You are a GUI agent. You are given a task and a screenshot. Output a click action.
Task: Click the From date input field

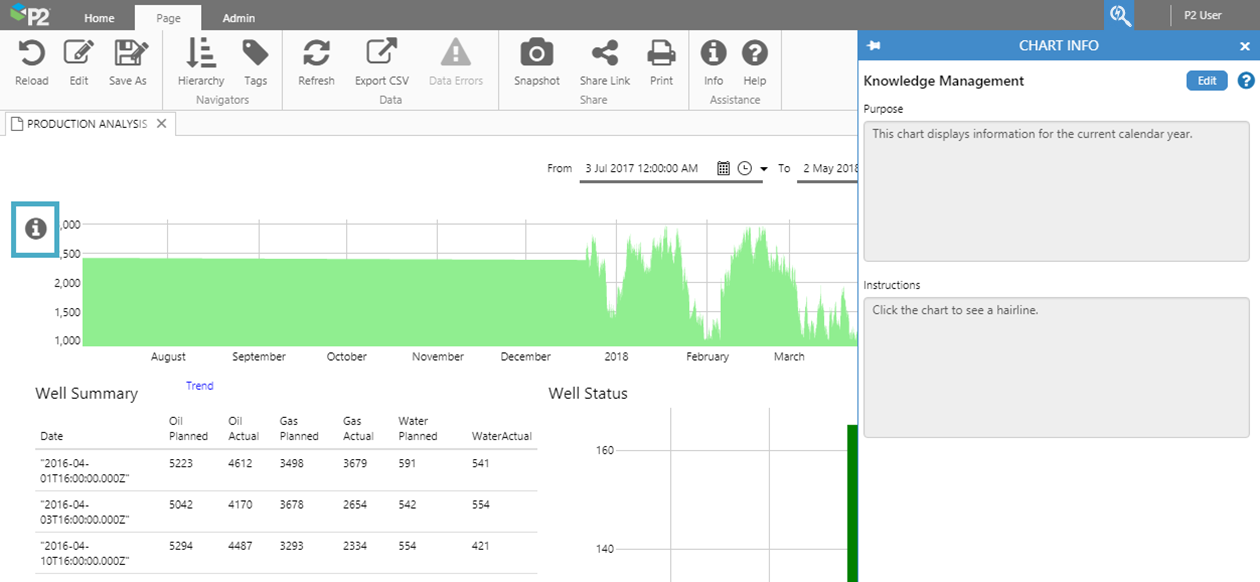point(645,169)
